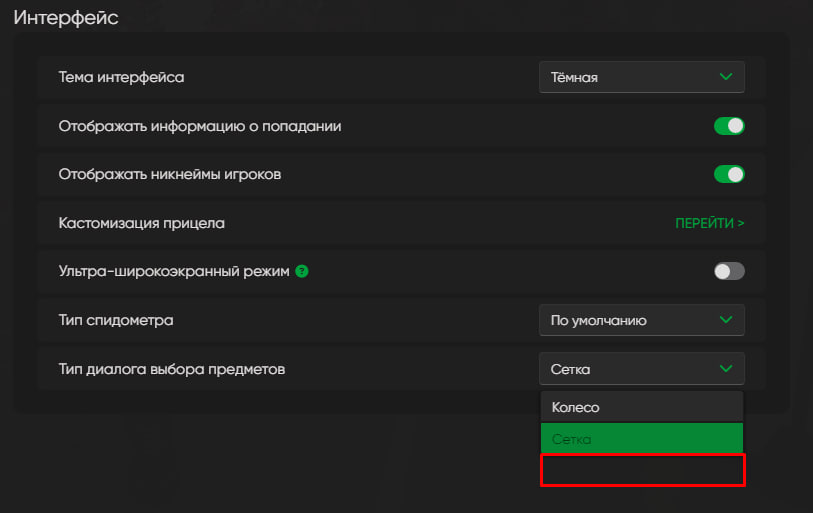The height and width of the screenshot is (513, 813).
Task: Click the Тема интерфейса label text
Action: coord(121,77)
